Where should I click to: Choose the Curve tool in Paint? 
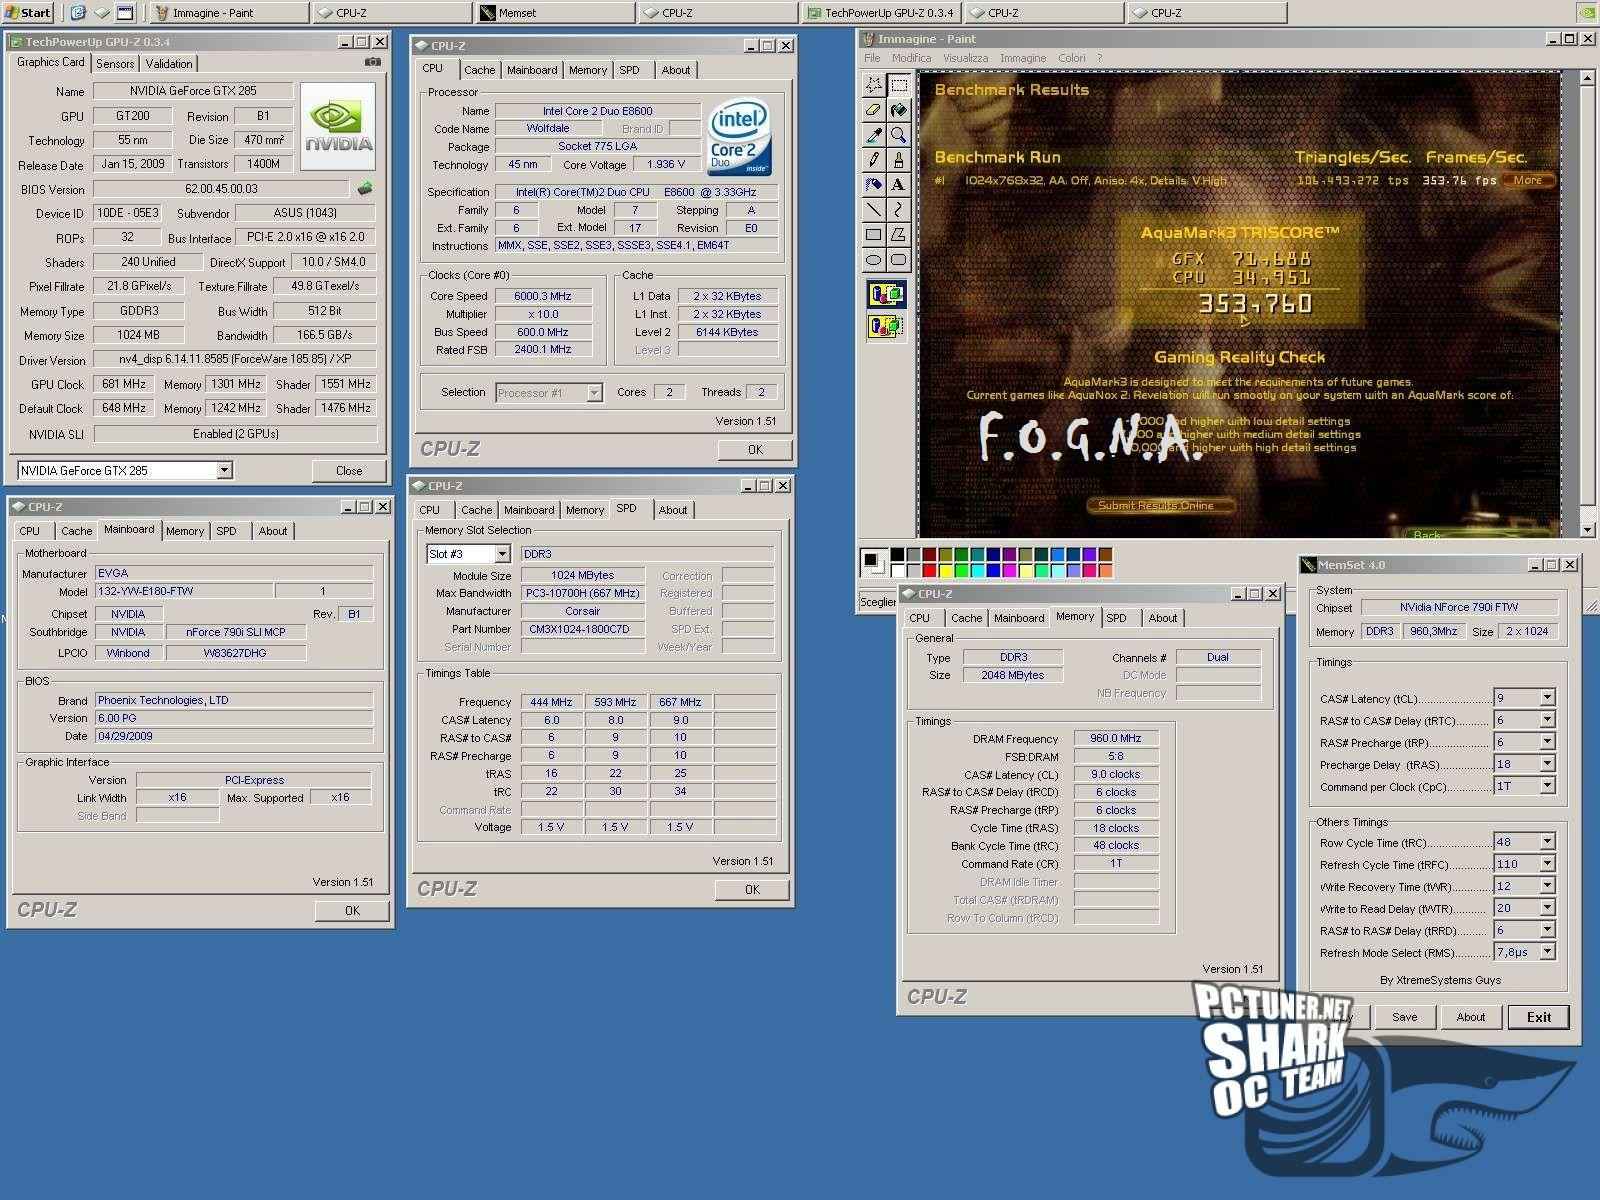(898, 210)
